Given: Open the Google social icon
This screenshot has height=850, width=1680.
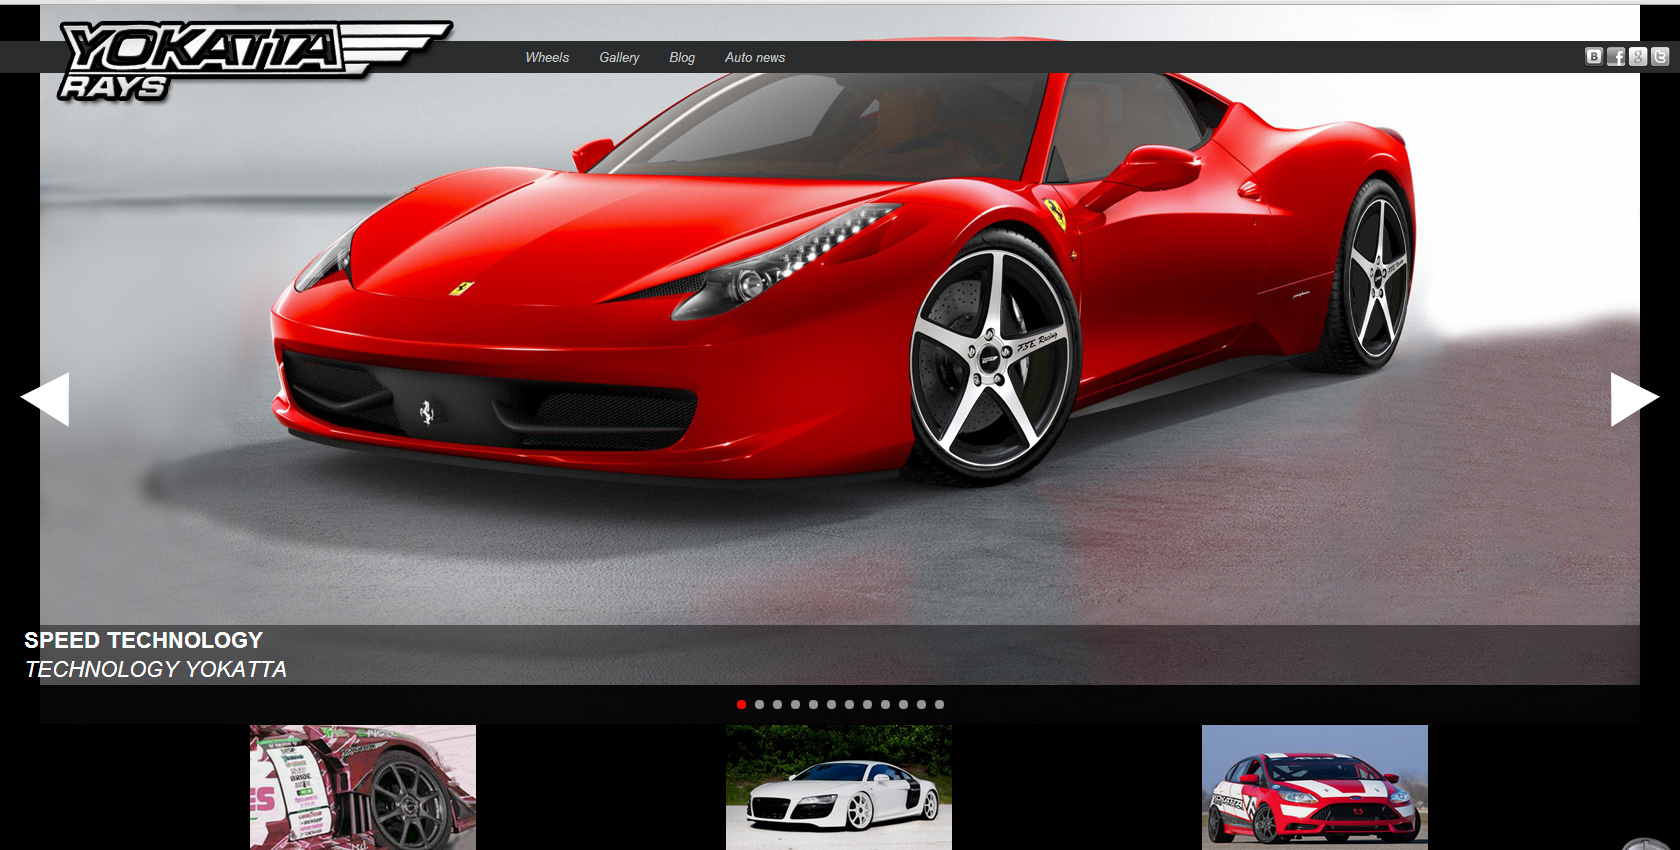Looking at the screenshot, I should [1638, 57].
